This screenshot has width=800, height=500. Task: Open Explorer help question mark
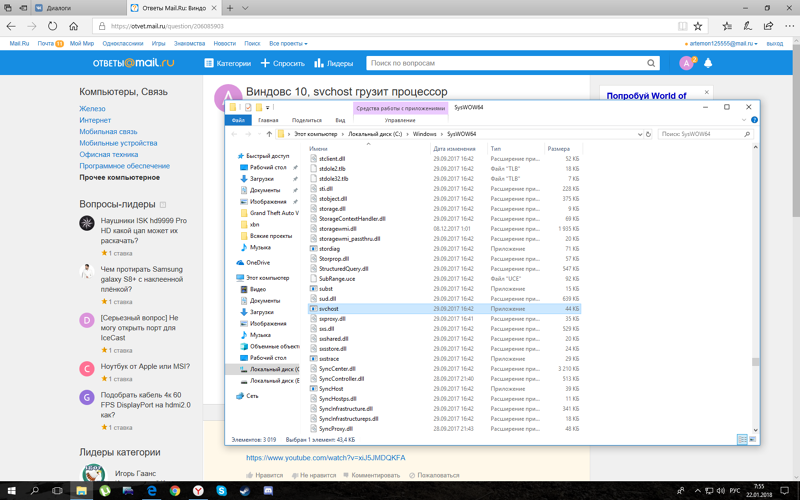pyautogui.click(x=754, y=120)
